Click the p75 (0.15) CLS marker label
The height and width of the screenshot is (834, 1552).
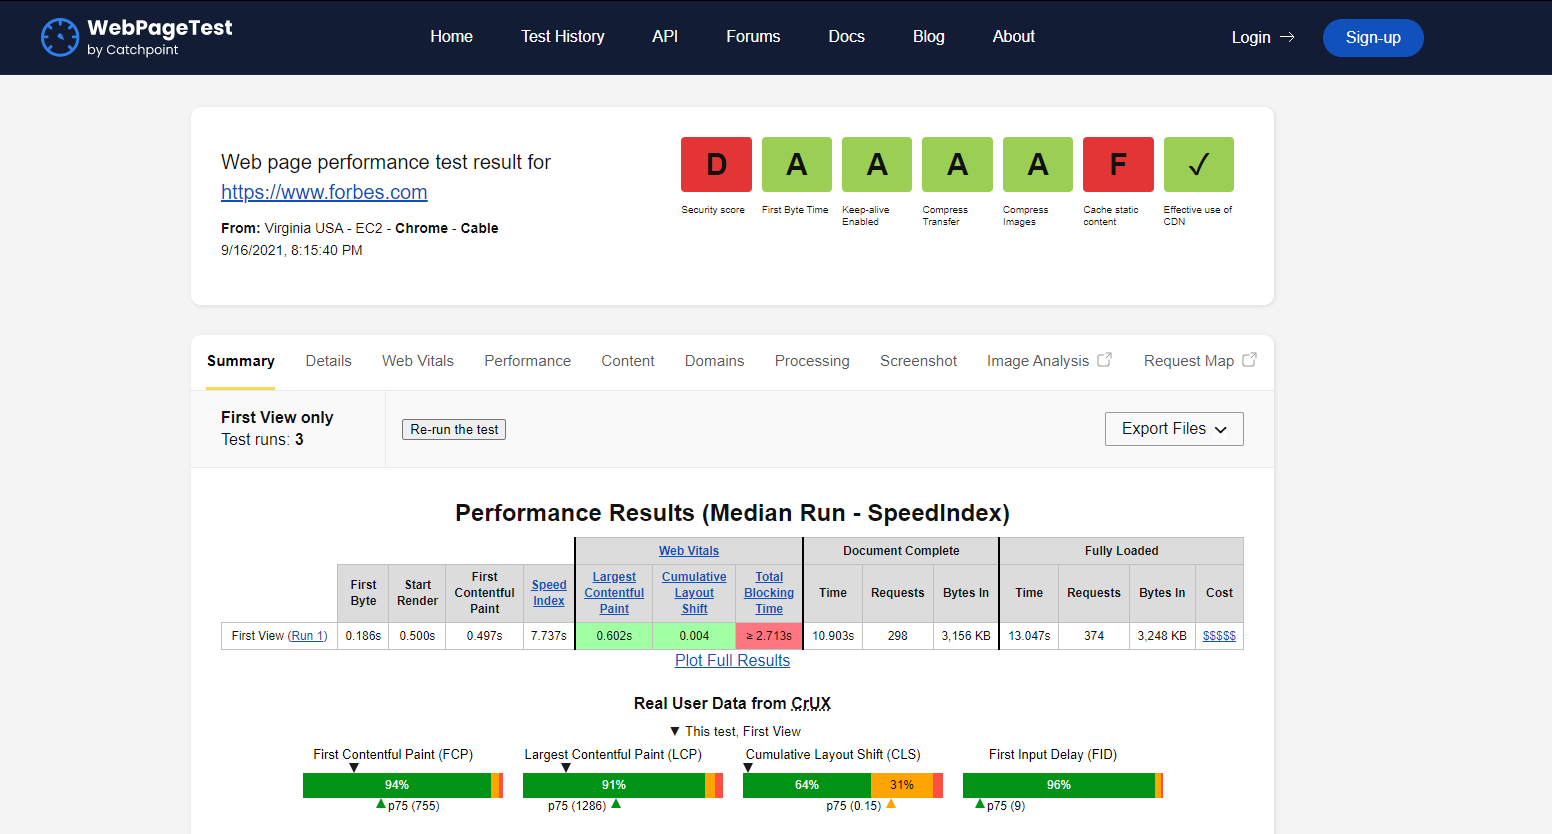coord(853,806)
